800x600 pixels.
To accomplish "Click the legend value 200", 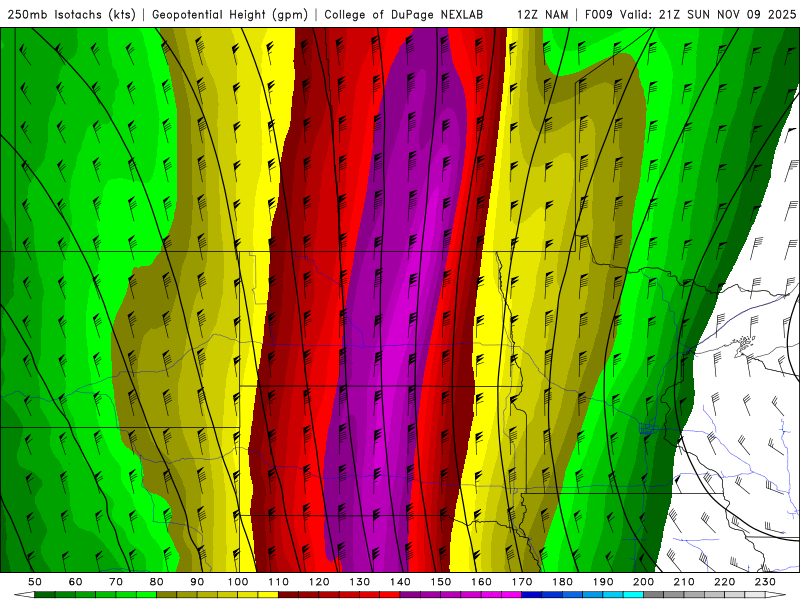I will point(644,582).
